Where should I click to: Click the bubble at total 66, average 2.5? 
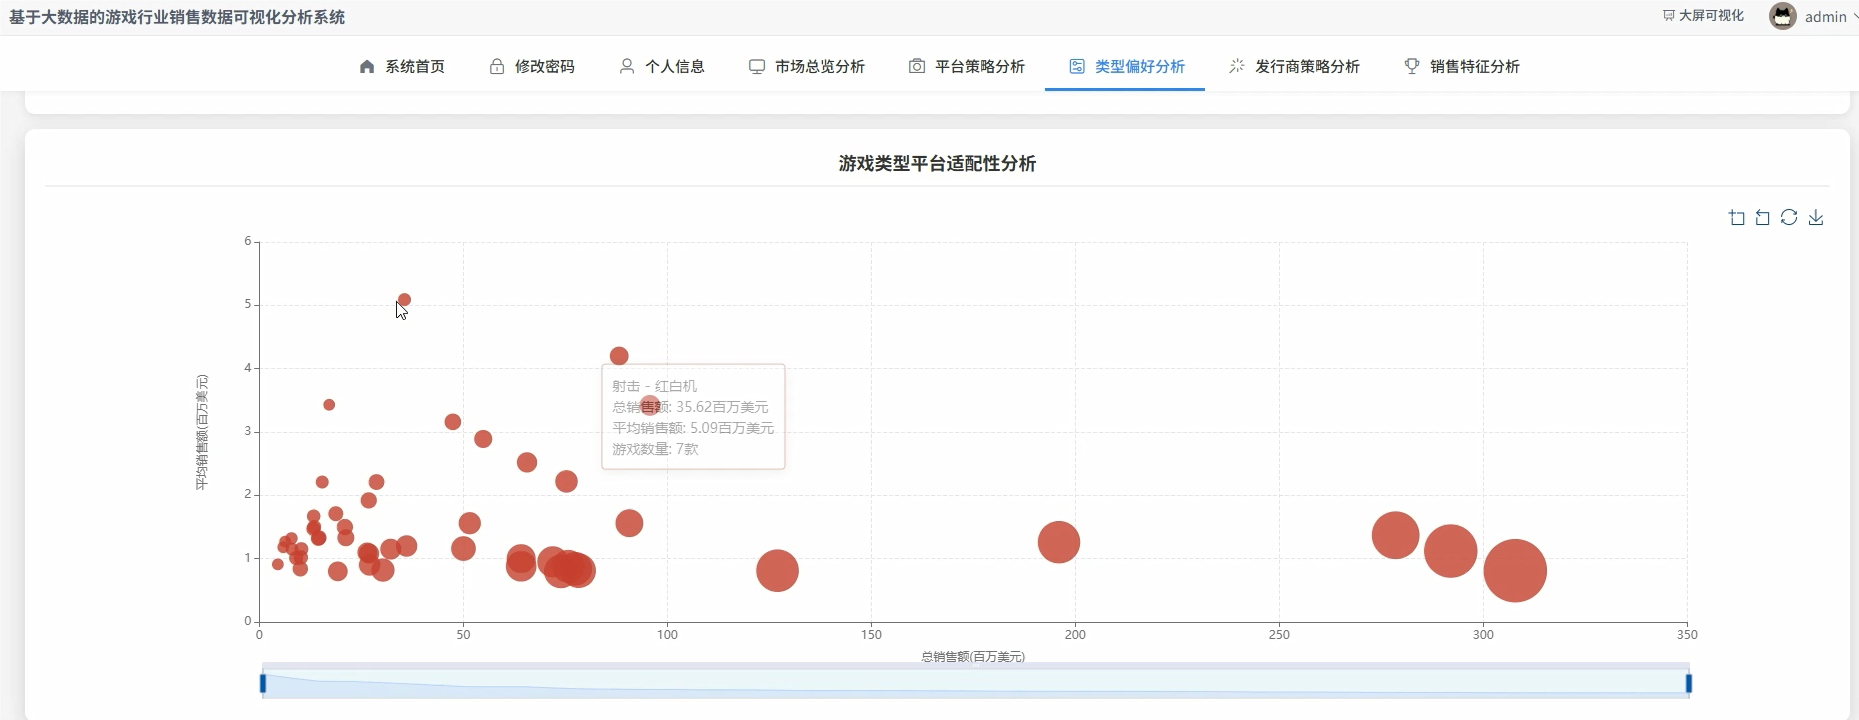[x=527, y=462]
